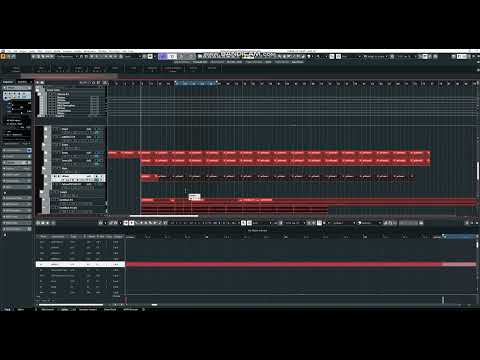This screenshot has height=360, width=480.
Task: Open the lower zone setup gear icon
Action: coord(143,309)
